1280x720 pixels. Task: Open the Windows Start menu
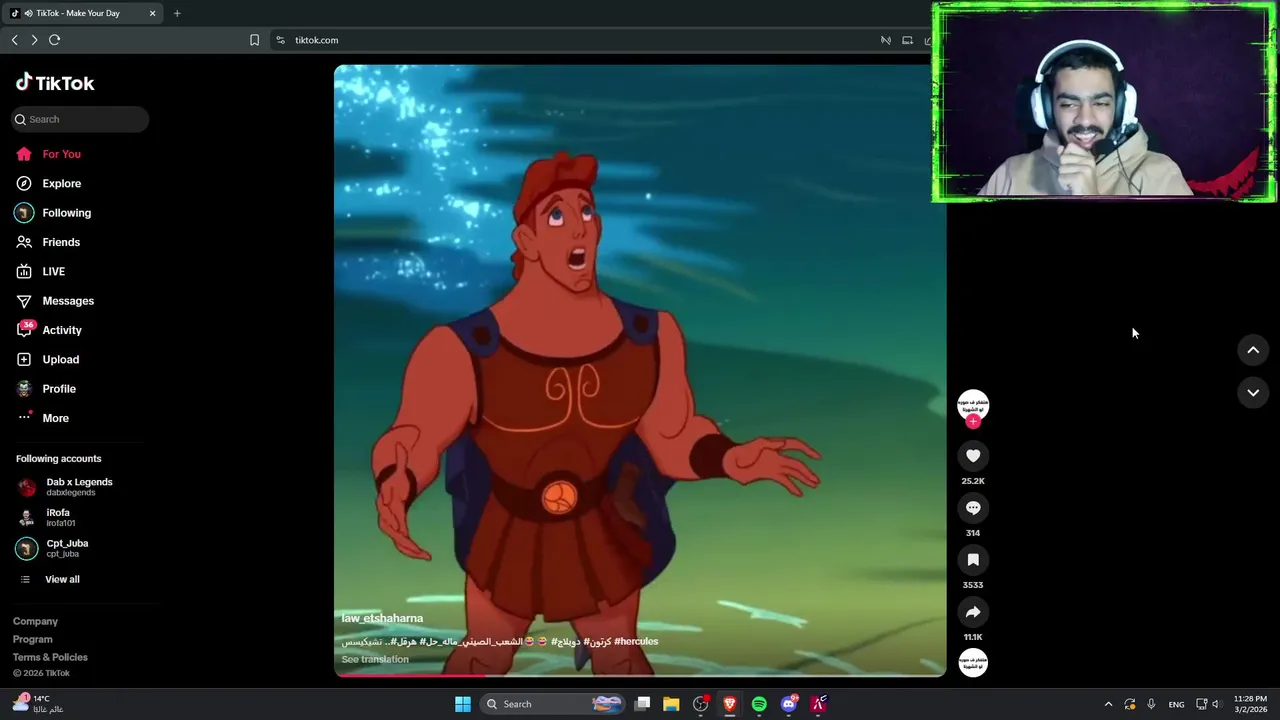click(x=462, y=704)
